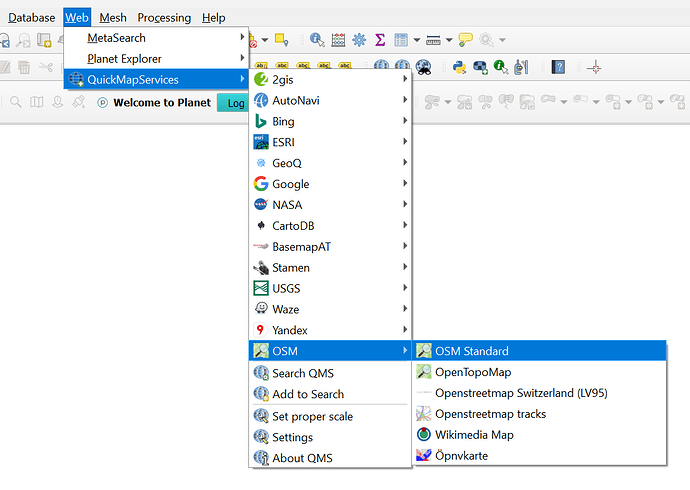Image resolution: width=690 pixels, height=490 pixels.
Task: Show Statistical Summary sigma icon
Action: click(x=380, y=40)
